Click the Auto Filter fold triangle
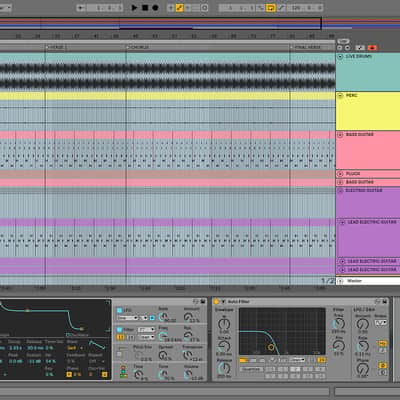Image resolution: width=400 pixels, height=400 pixels. (x=223, y=302)
